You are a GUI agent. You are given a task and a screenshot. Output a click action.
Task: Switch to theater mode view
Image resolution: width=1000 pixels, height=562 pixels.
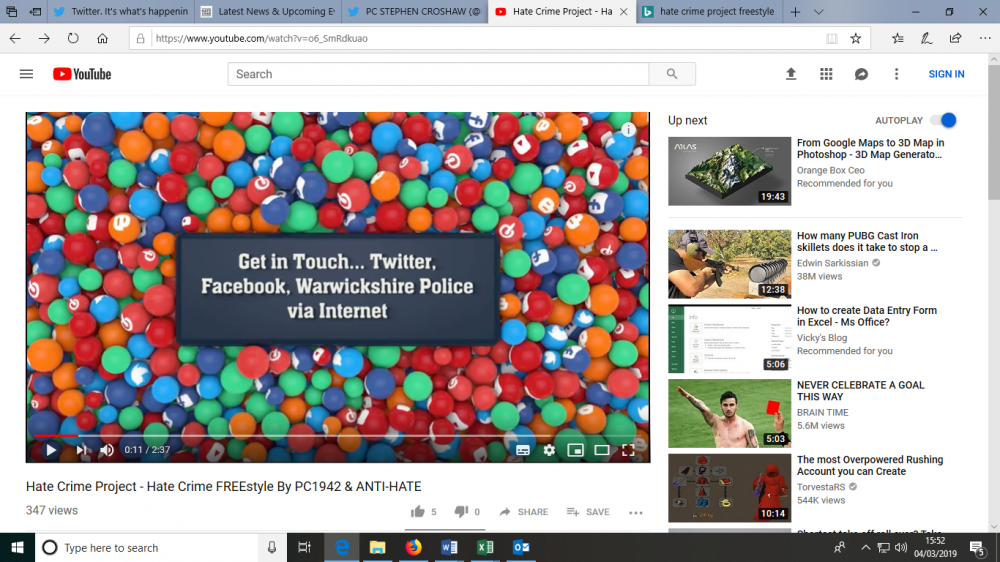(601, 450)
